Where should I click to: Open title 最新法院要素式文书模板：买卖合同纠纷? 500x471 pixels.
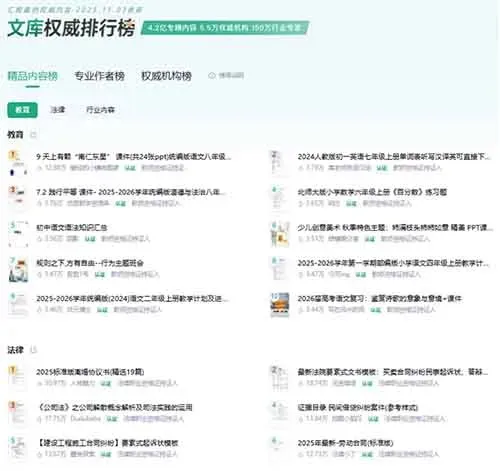coord(393,372)
